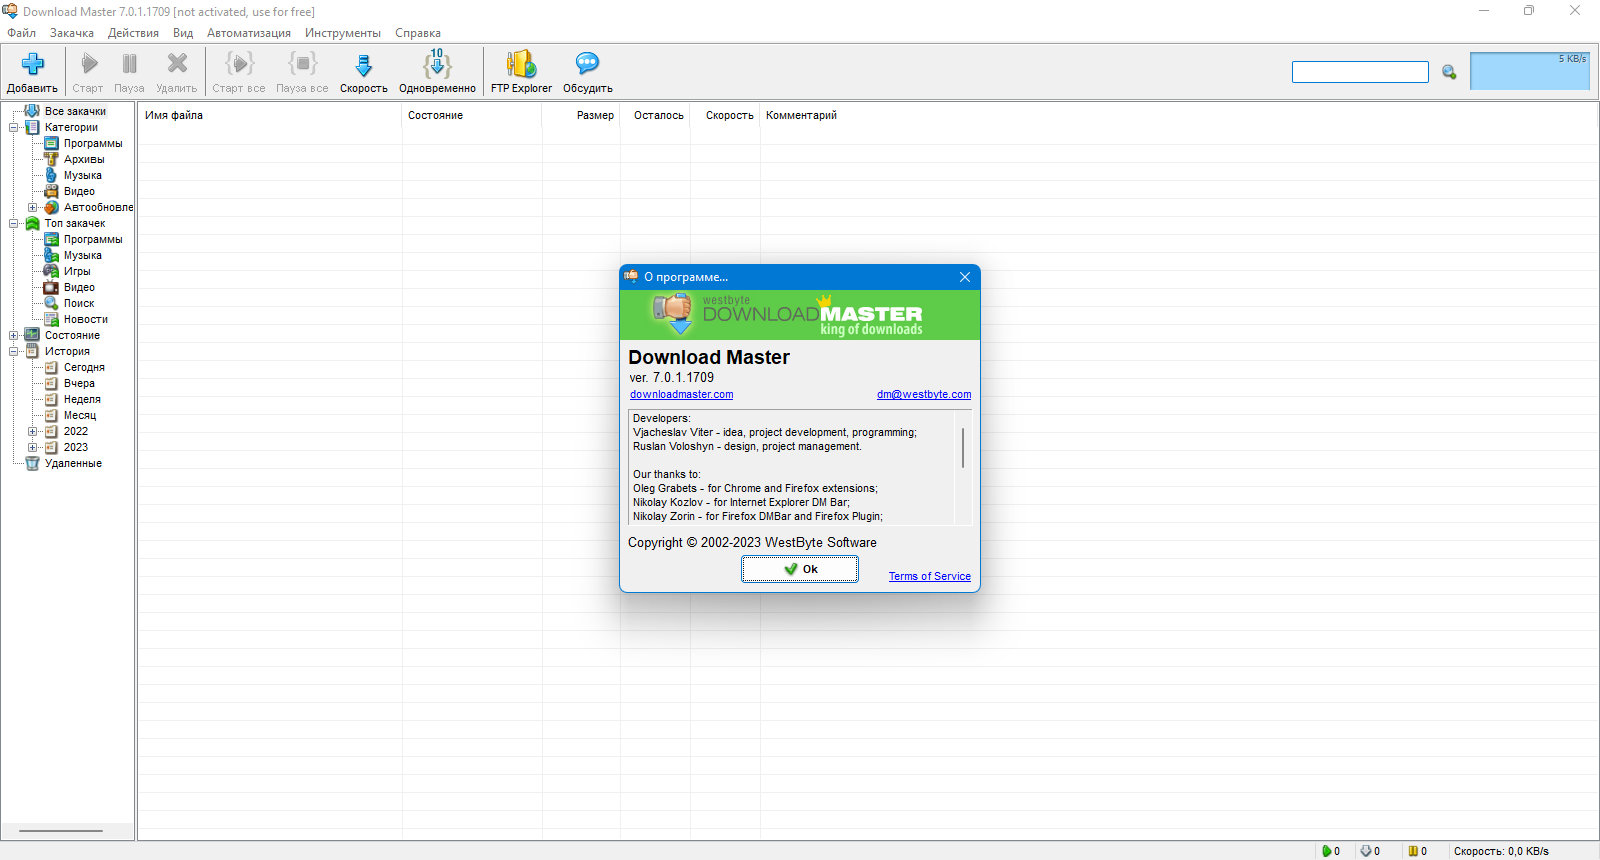1600x860 pixels.
Task: Open the Скорость speed settings icon
Action: pos(364,65)
